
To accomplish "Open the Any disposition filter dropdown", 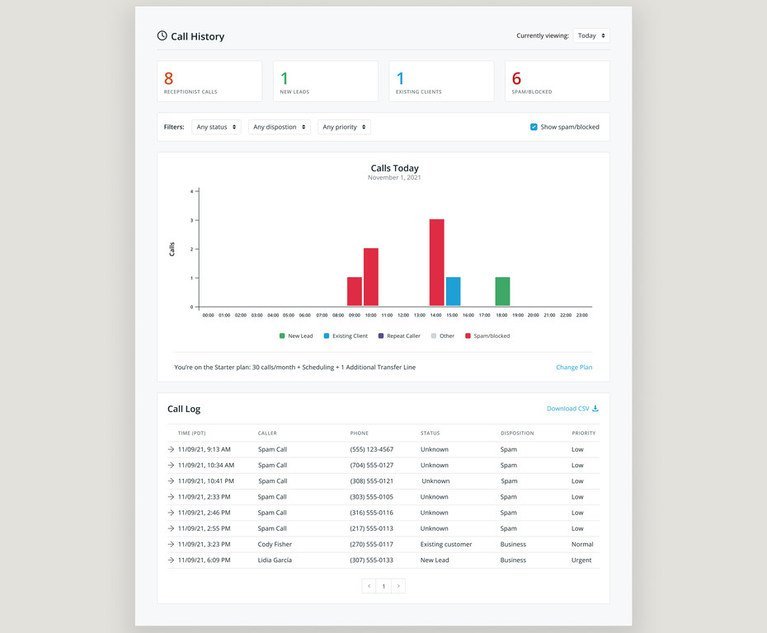I will [278, 127].
